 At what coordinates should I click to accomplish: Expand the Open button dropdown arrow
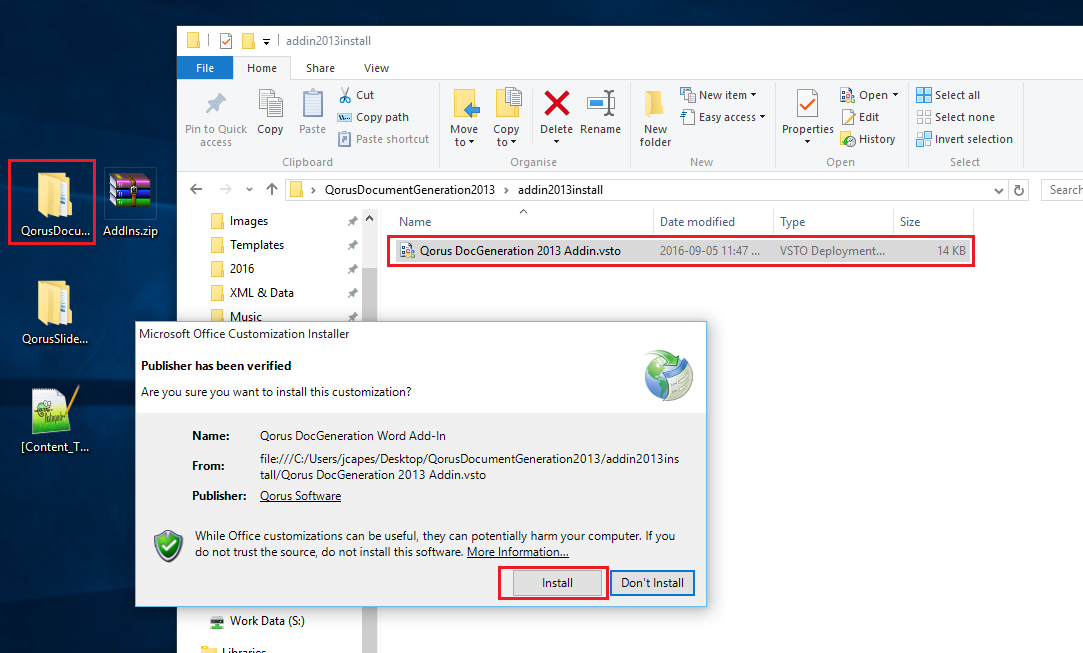[x=896, y=95]
